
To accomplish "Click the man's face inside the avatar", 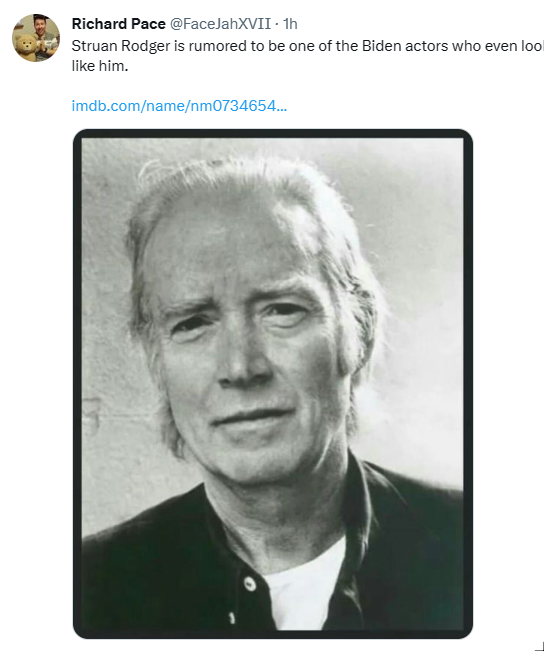I will pos(41,26).
